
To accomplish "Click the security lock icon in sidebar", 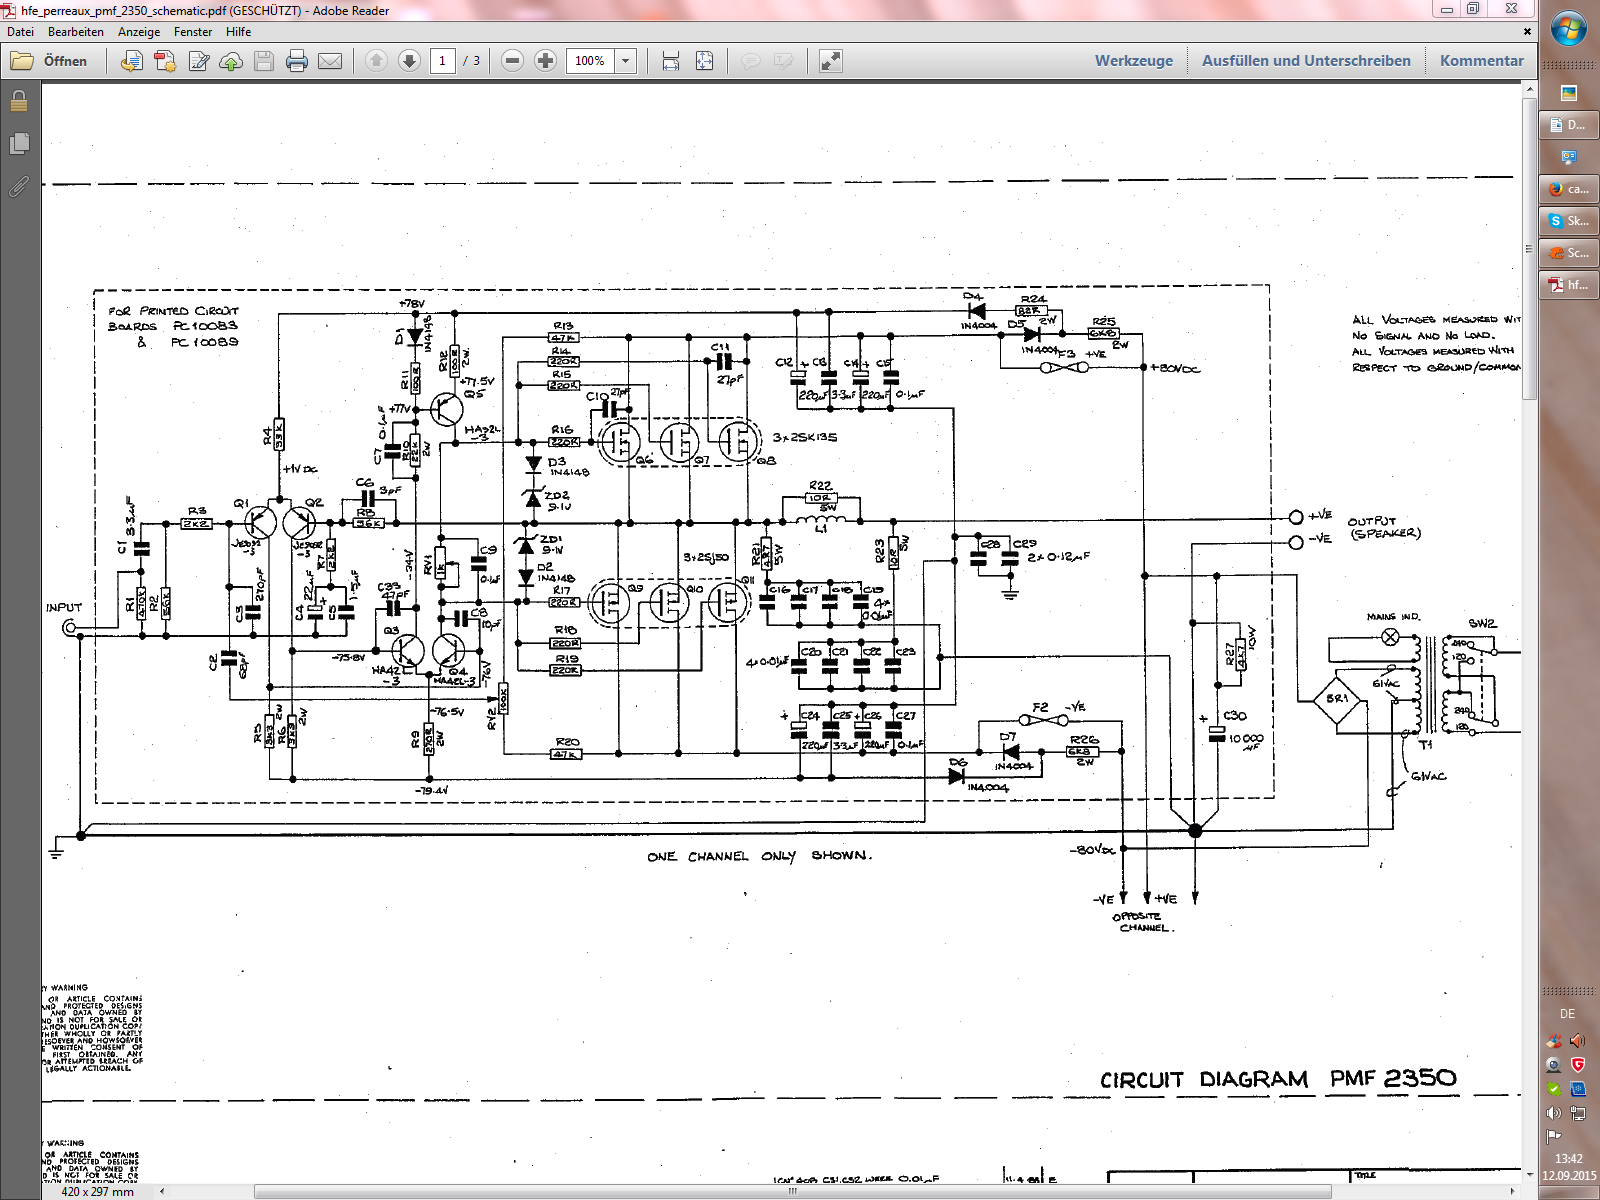I will 19,101.
